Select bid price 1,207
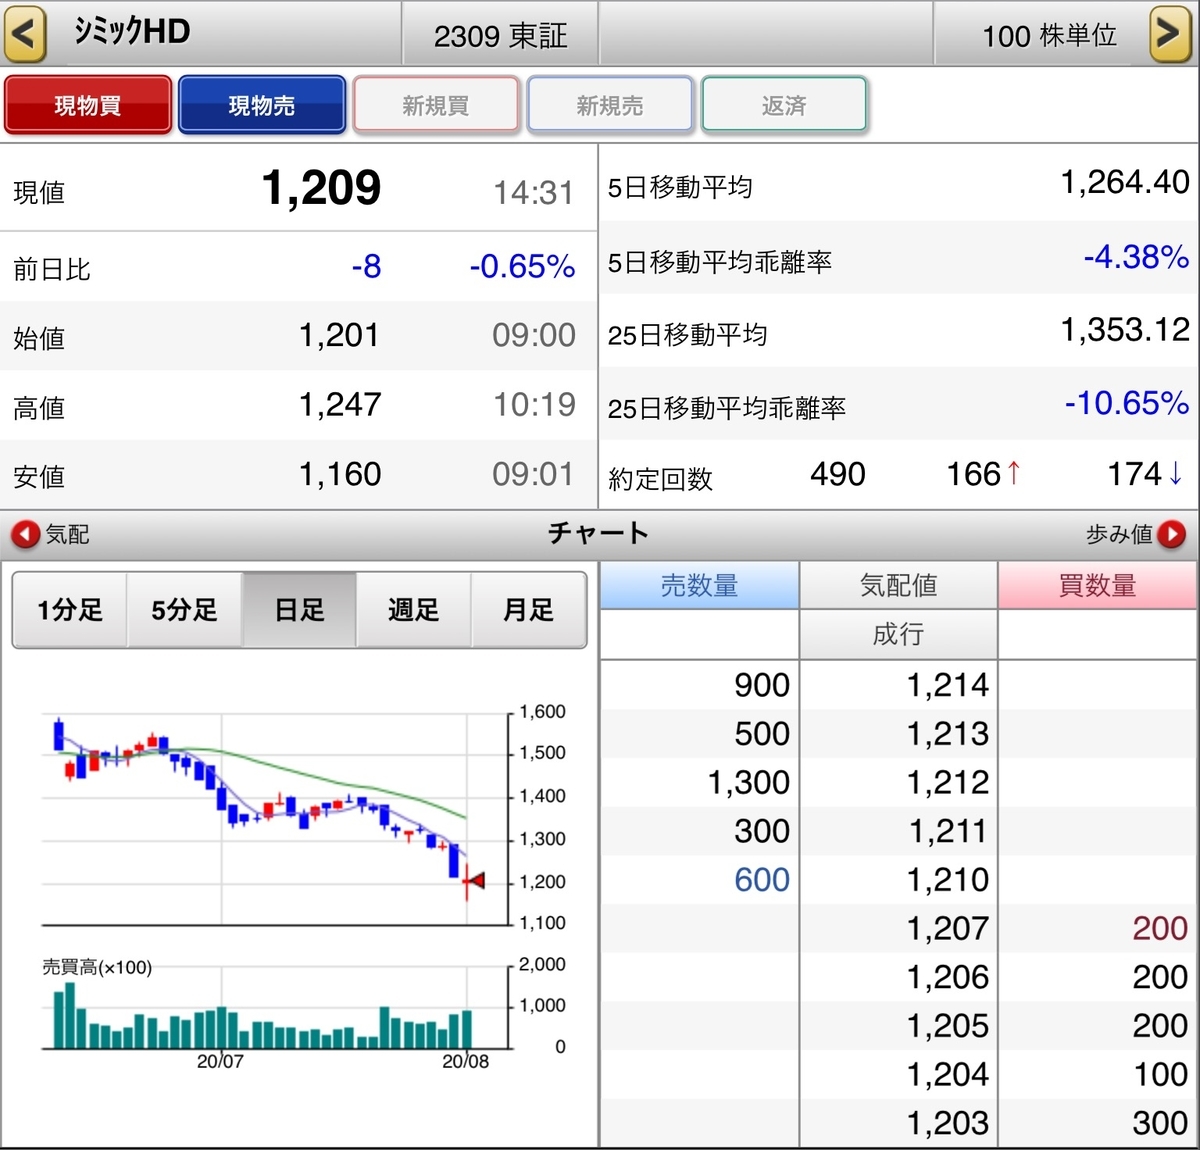Screen dimensions: 1200x1150 (947, 928)
